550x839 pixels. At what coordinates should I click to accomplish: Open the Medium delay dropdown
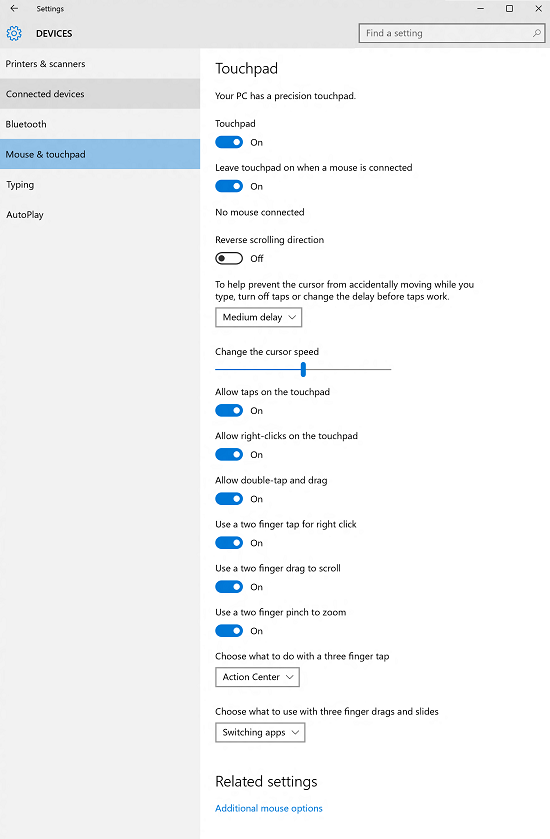[258, 317]
